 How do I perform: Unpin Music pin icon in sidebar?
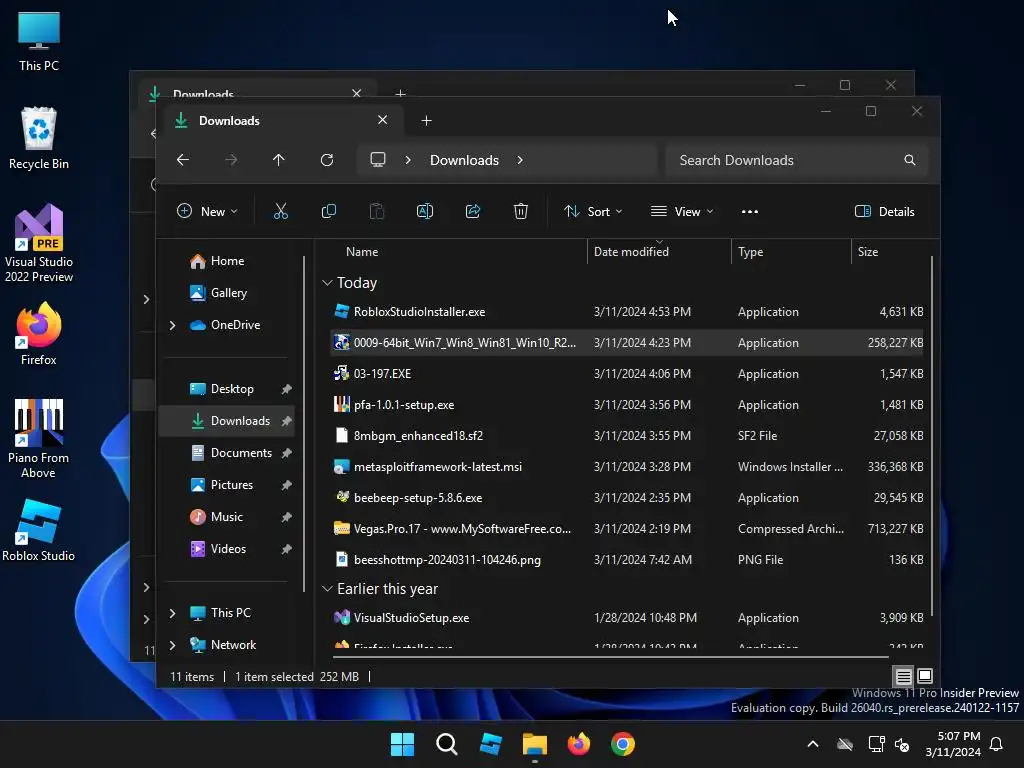click(286, 517)
